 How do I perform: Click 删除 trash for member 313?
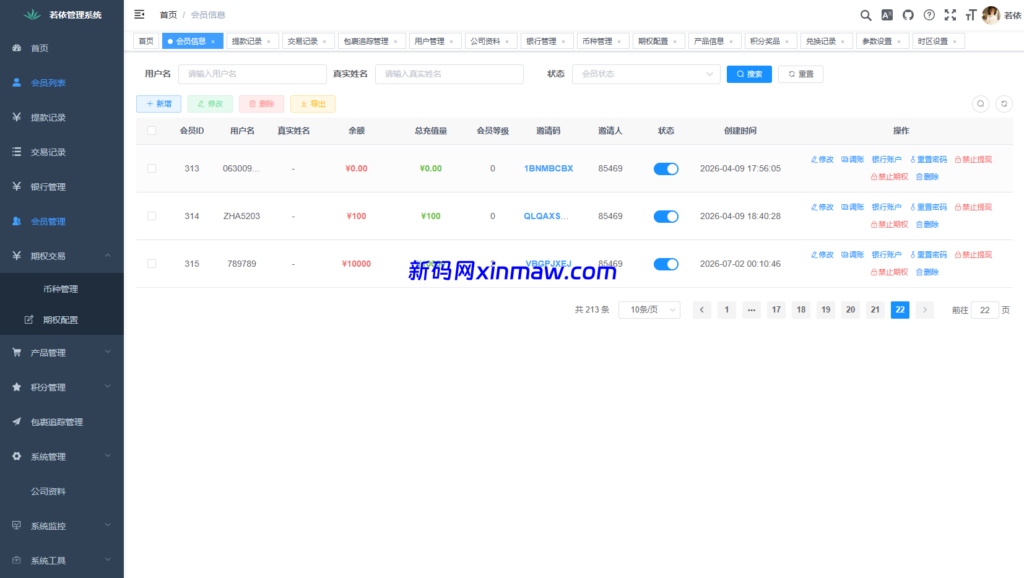[x=927, y=177]
